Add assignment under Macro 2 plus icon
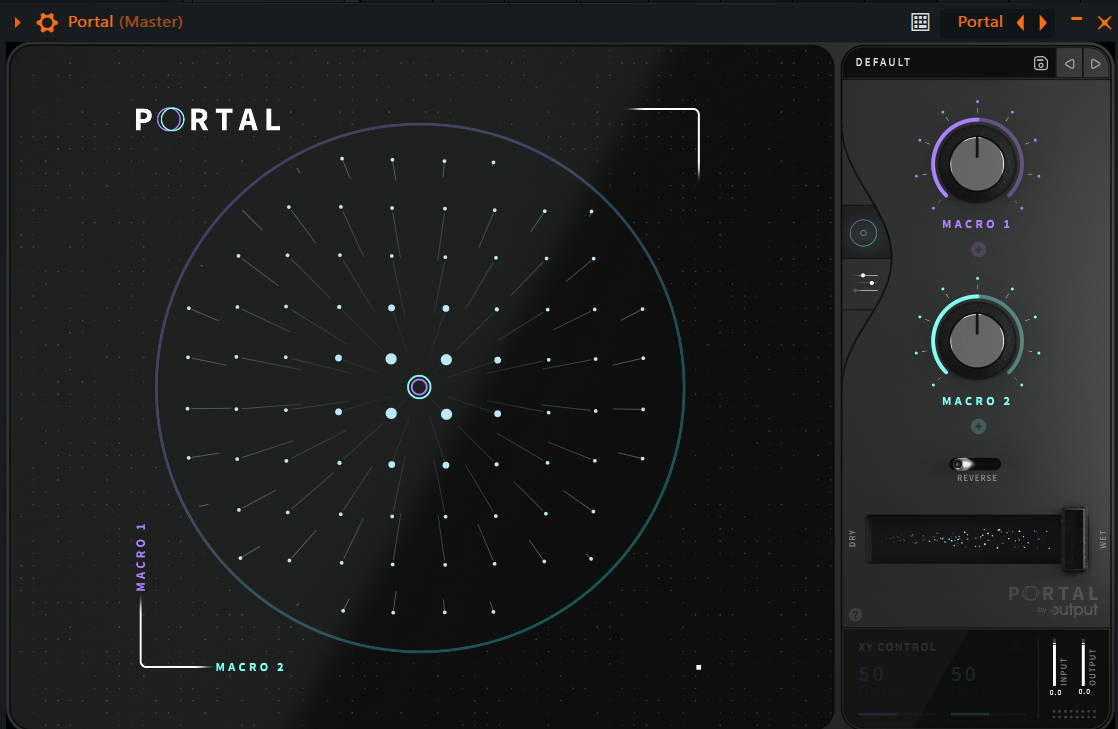This screenshot has height=729, width=1118. click(978, 427)
